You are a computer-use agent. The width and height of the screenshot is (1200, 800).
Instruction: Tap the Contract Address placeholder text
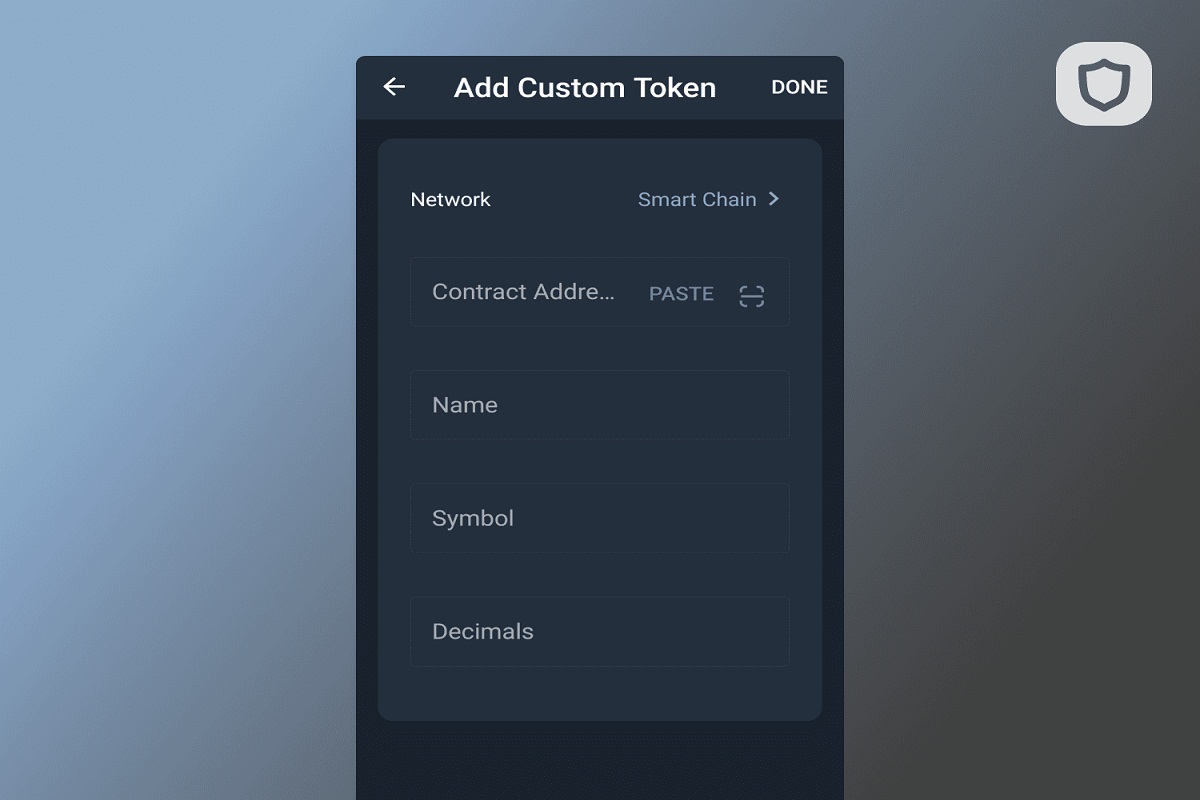pos(523,292)
